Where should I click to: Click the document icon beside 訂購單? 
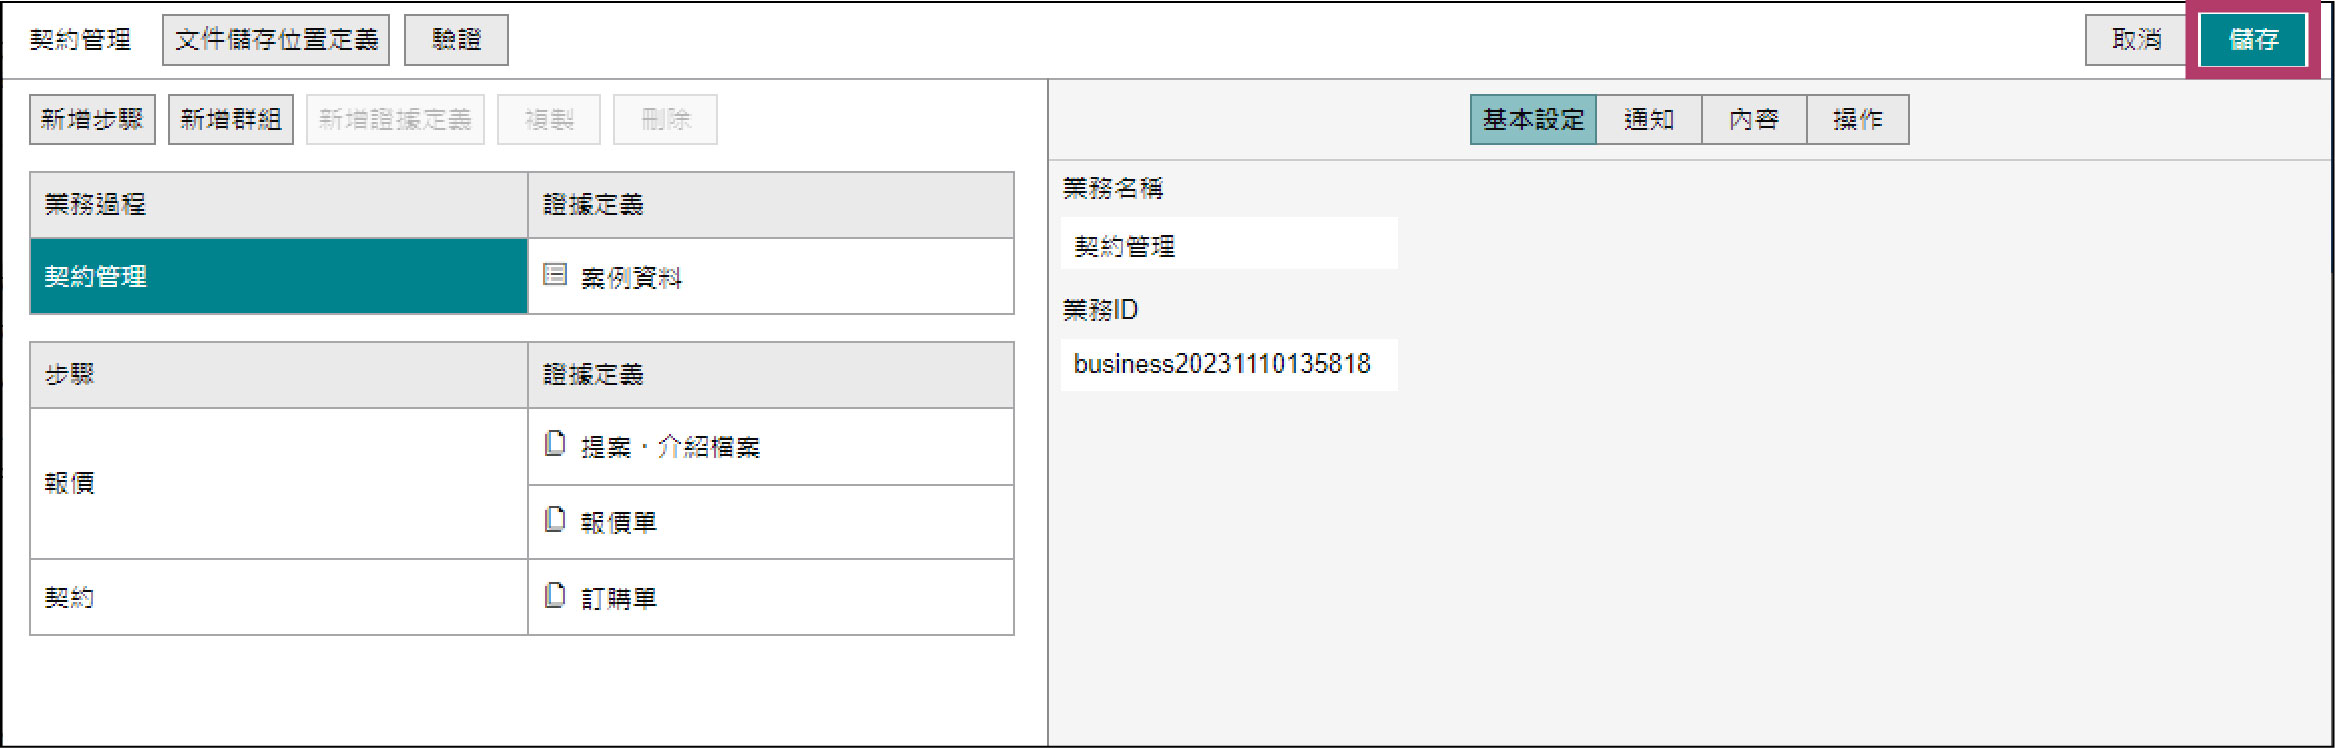tap(555, 596)
